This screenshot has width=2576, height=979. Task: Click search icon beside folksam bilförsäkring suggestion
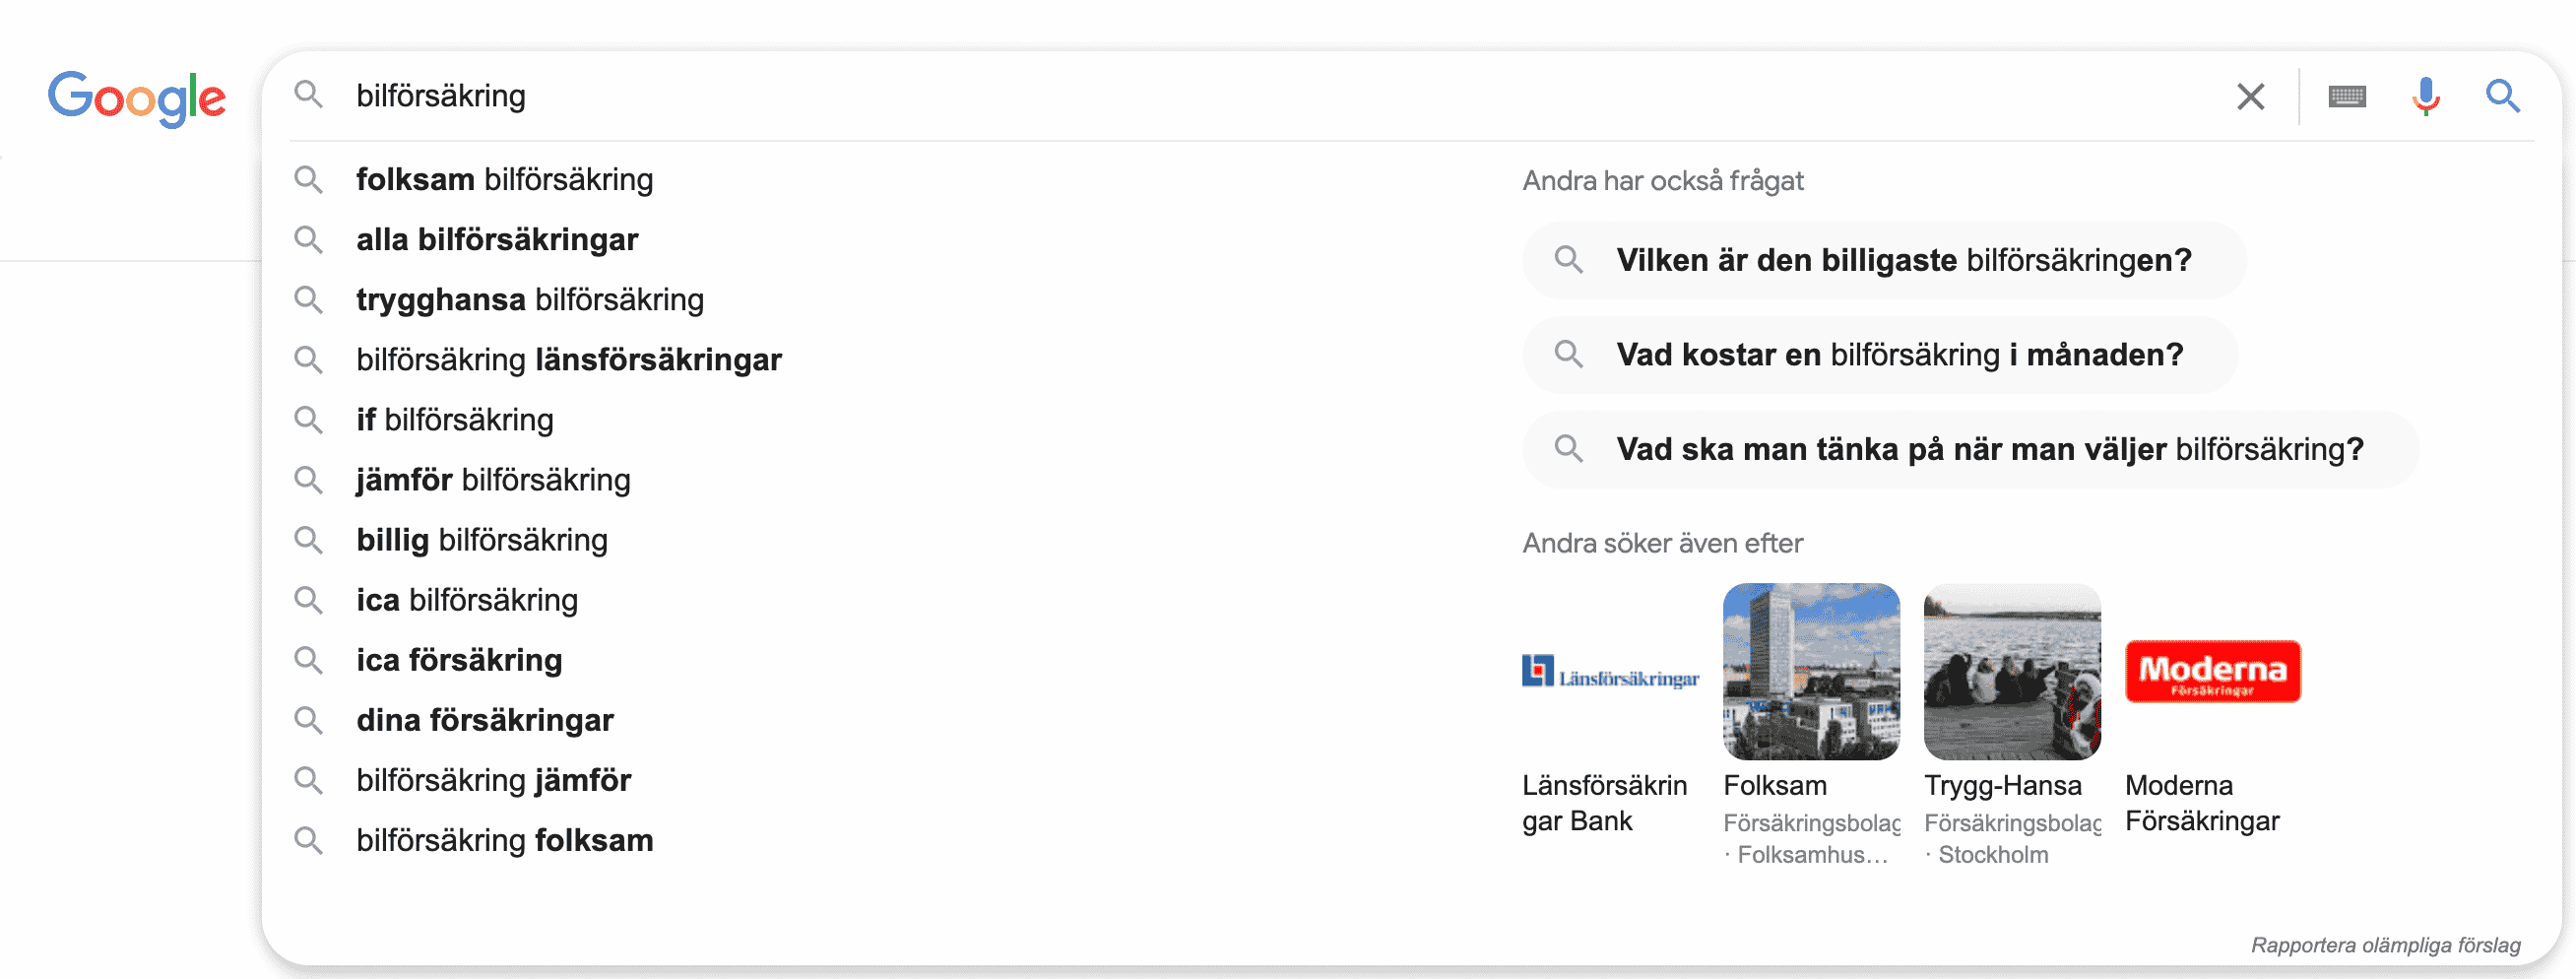(x=309, y=180)
